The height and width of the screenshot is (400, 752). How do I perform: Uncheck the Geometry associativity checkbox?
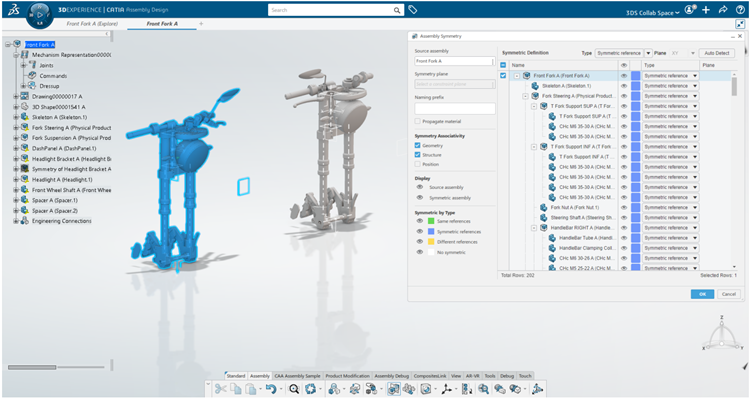pos(418,145)
